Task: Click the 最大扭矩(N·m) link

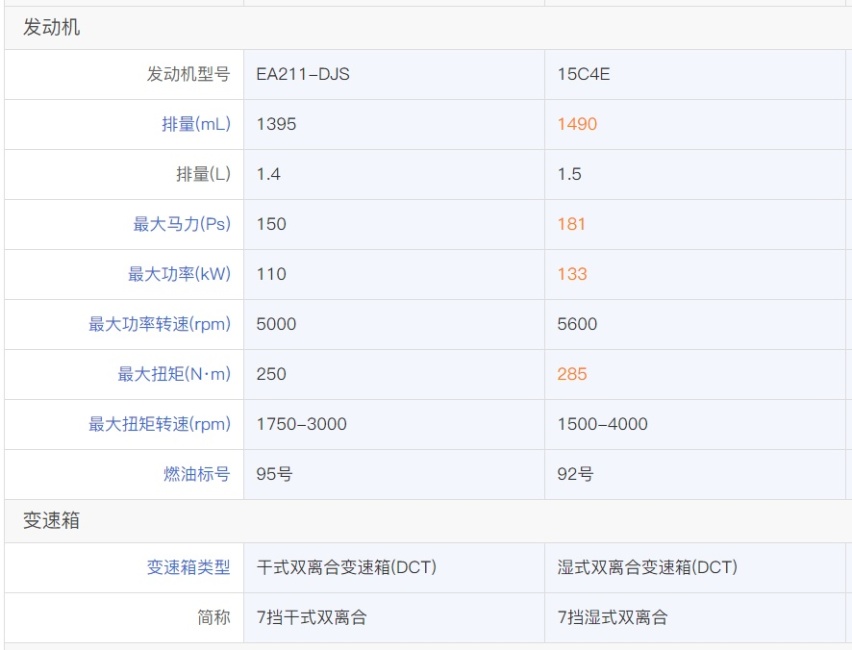Action: point(174,374)
